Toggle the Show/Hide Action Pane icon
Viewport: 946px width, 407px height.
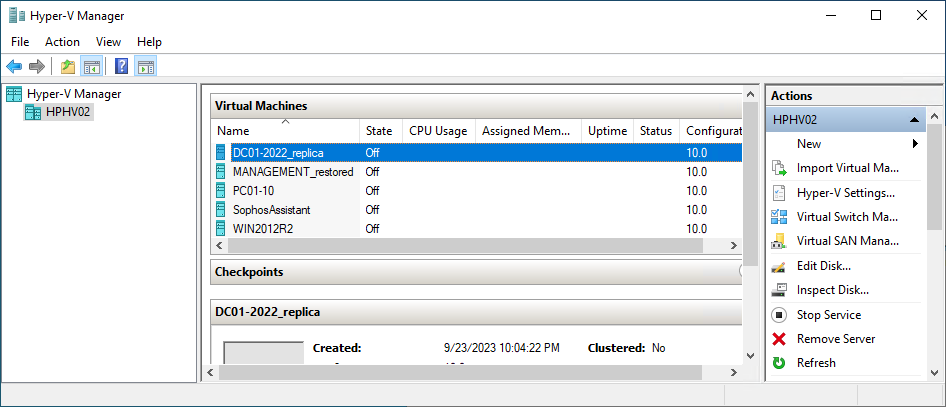click(146, 67)
